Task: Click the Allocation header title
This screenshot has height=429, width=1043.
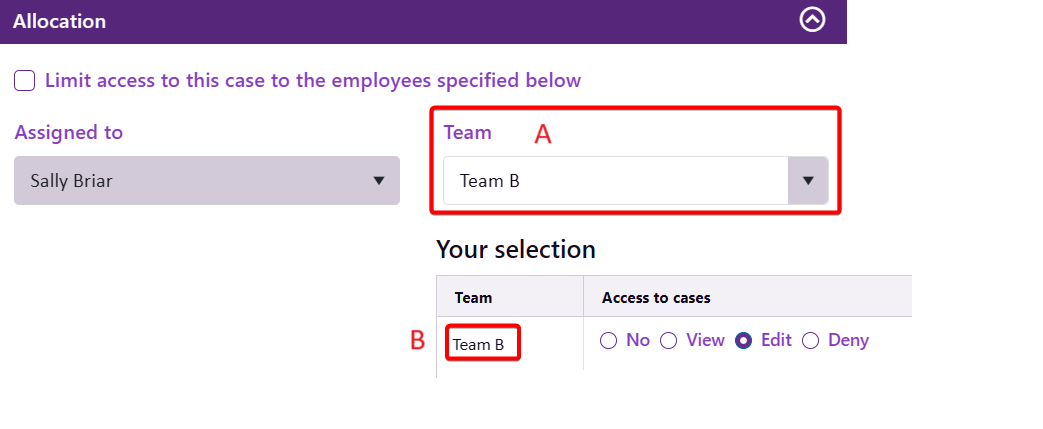Action: (x=60, y=21)
